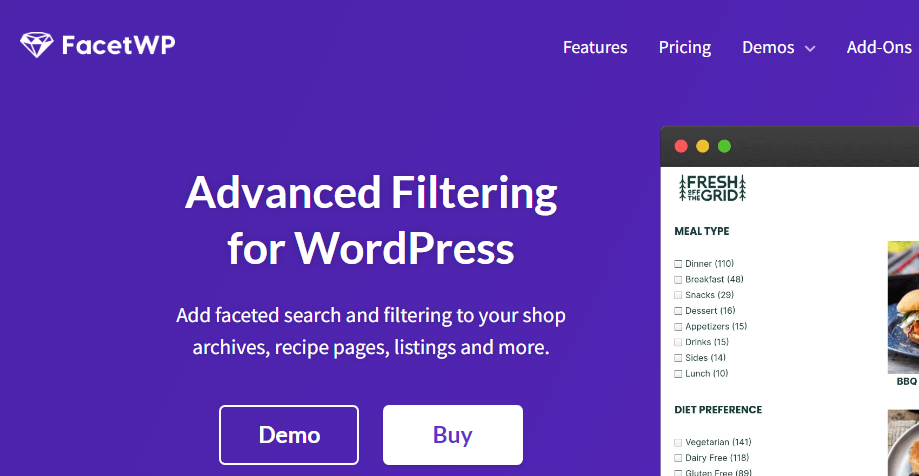
Task: Open the Add-Ons page
Action: click(879, 47)
